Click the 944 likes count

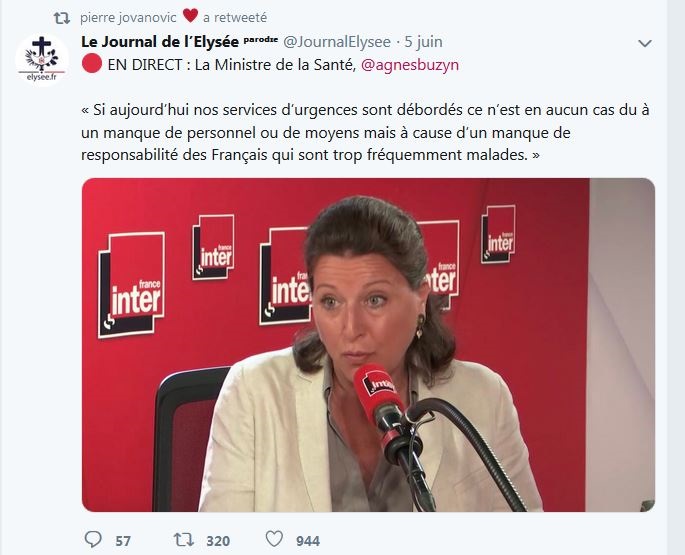[308, 541]
